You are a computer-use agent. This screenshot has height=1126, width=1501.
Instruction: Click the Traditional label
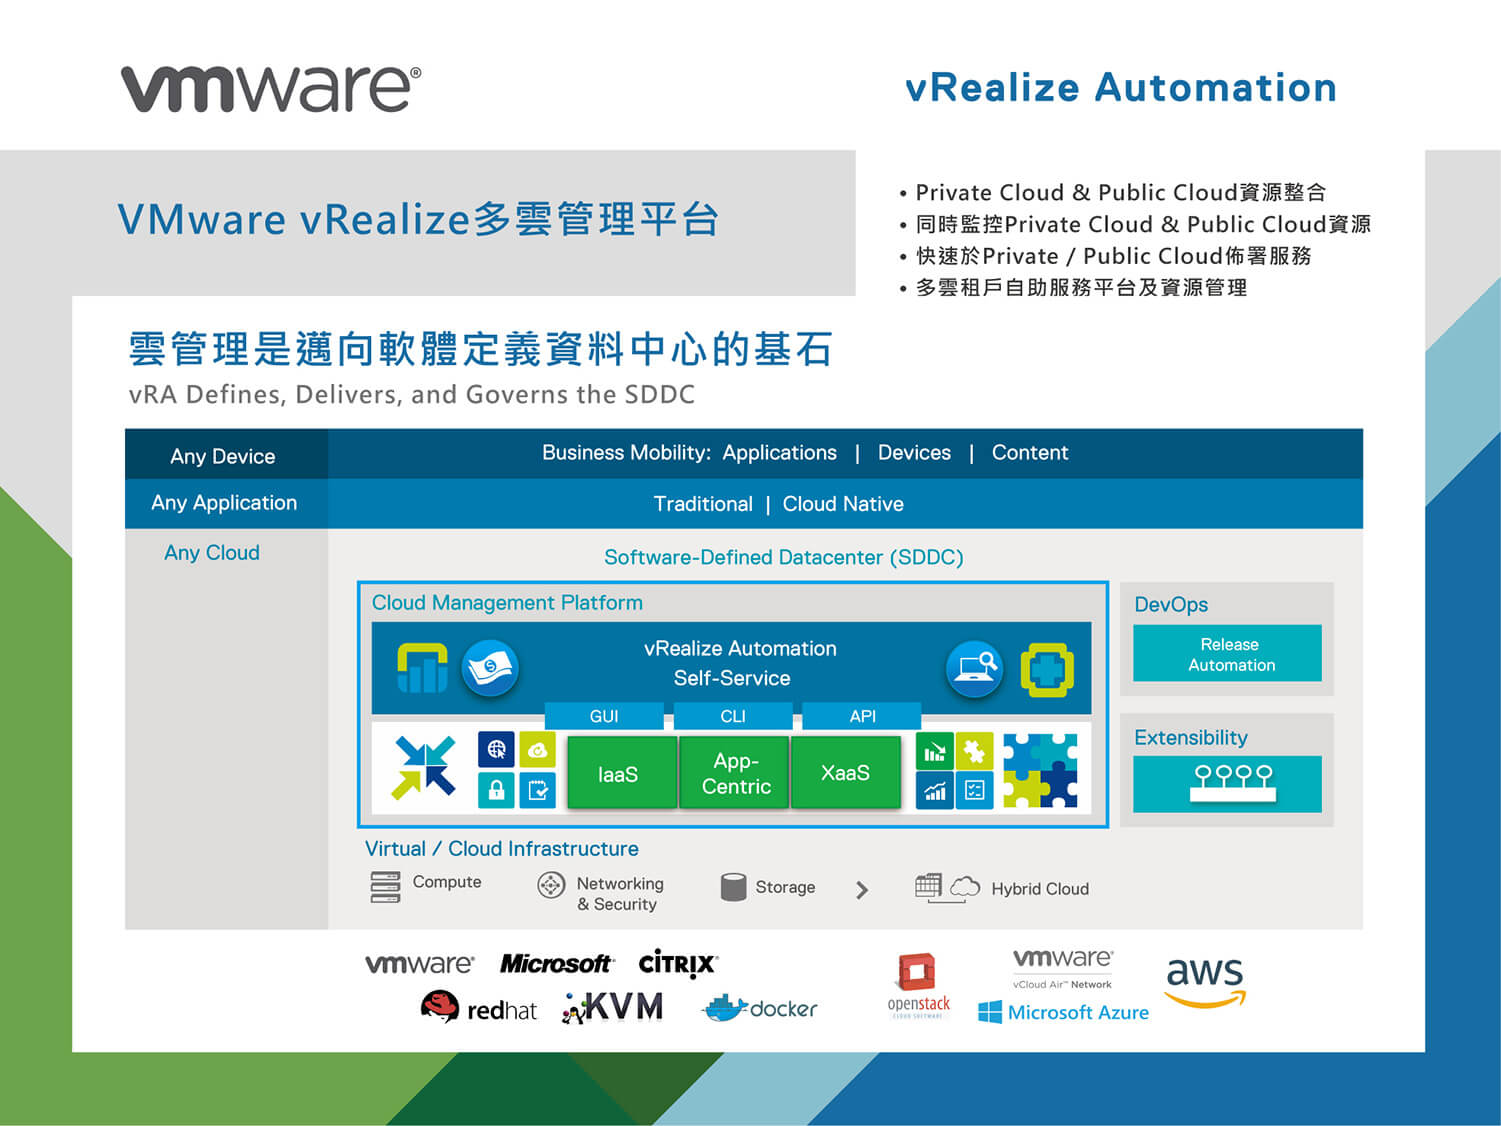[703, 504]
